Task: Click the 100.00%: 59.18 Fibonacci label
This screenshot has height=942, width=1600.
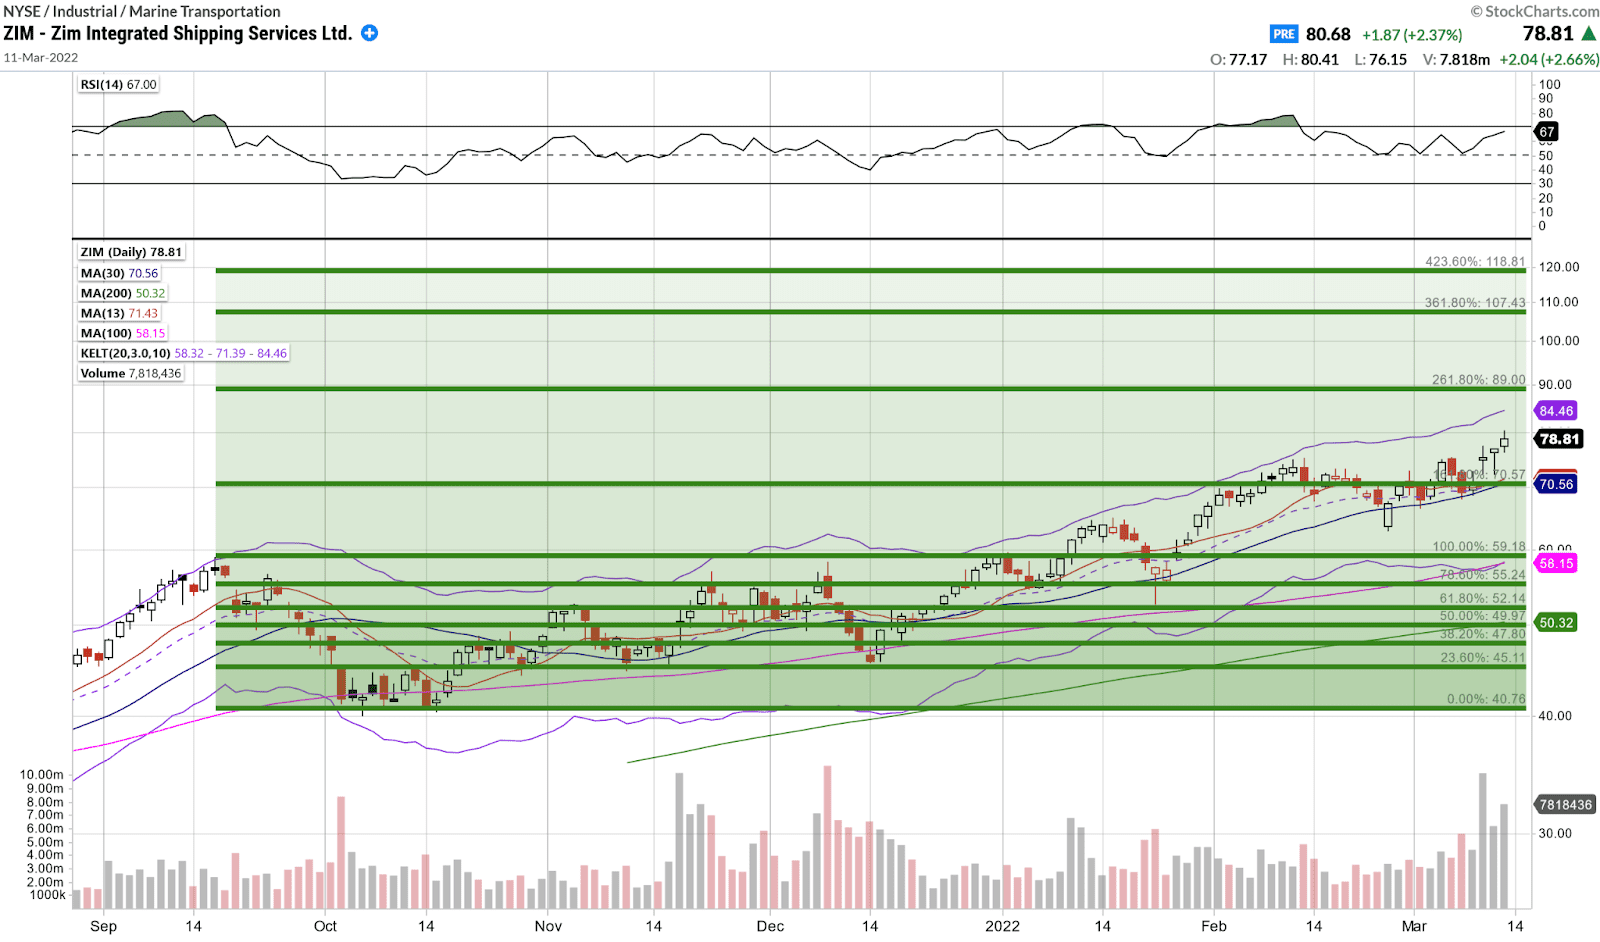Action: point(1478,546)
